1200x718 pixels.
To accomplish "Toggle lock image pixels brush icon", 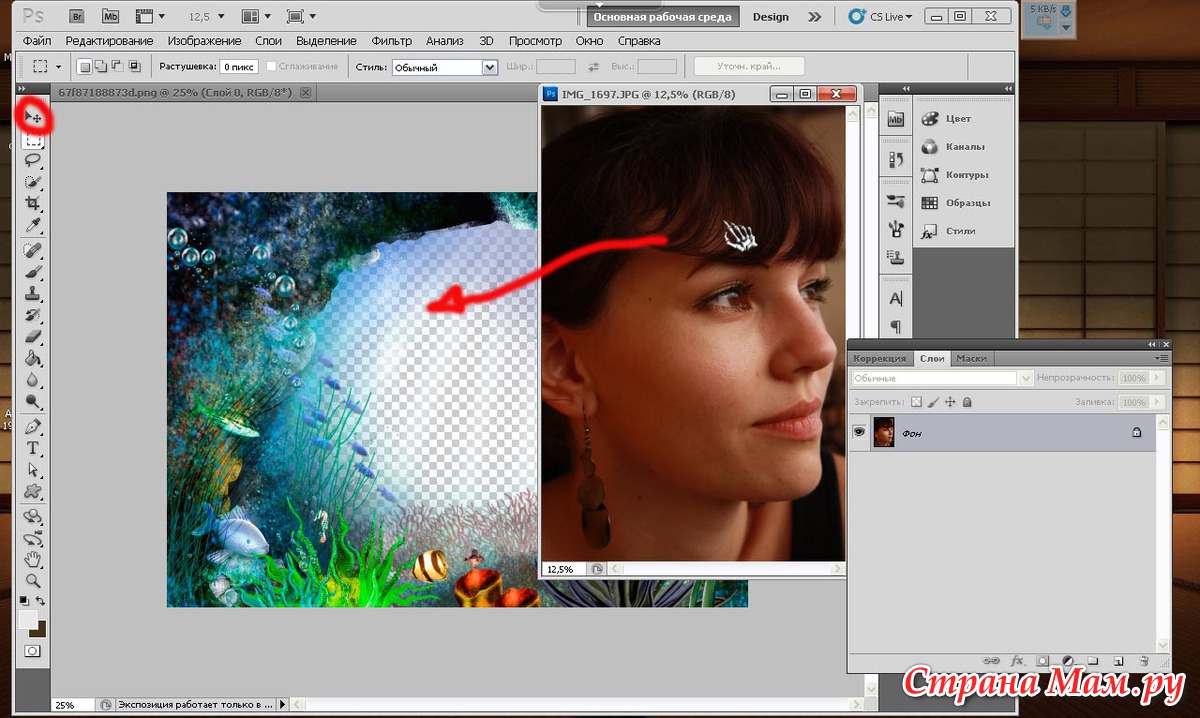I will (x=933, y=402).
